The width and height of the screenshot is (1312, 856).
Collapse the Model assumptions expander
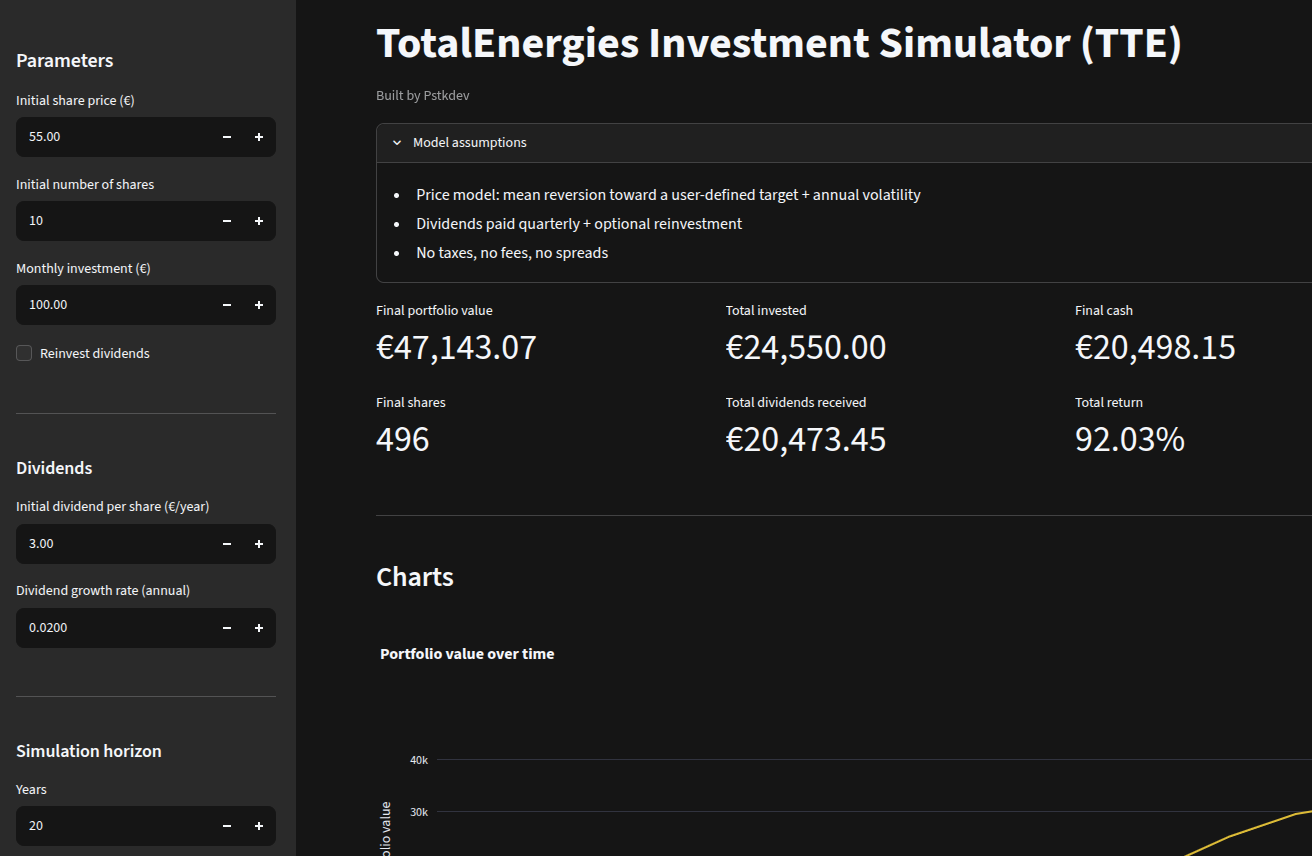[x=844, y=143]
